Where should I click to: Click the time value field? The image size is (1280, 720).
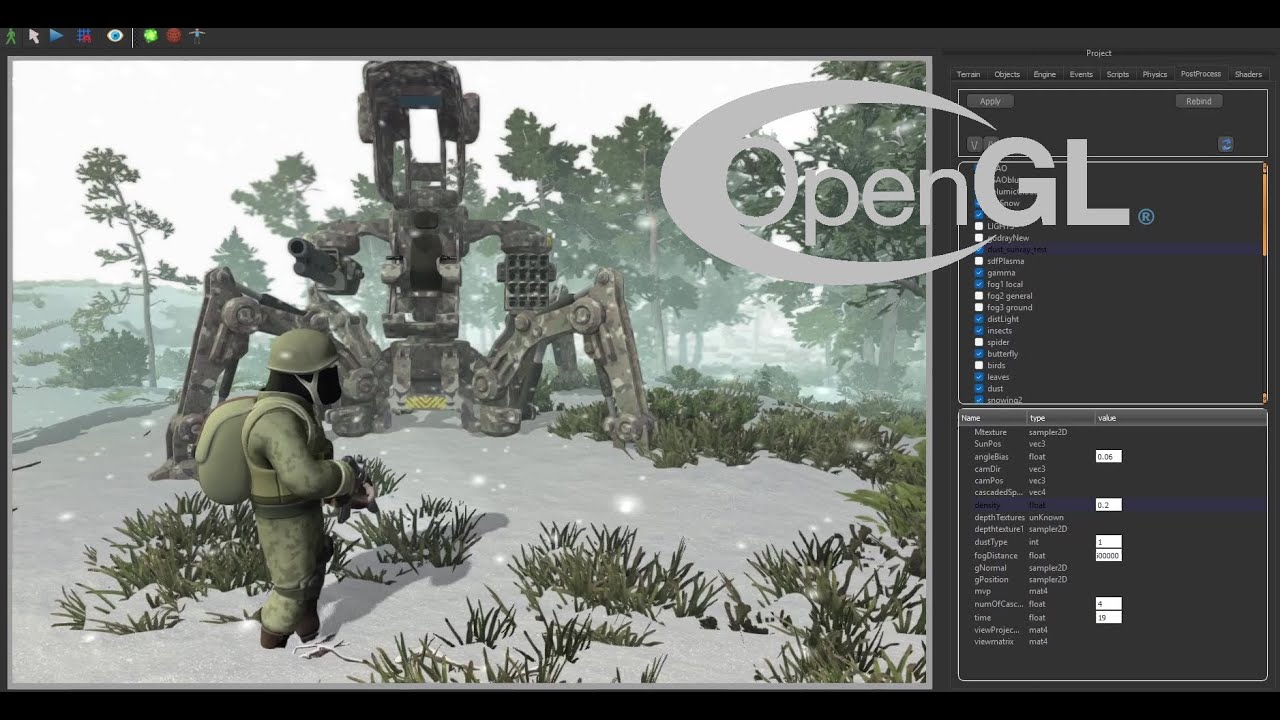coord(1108,618)
